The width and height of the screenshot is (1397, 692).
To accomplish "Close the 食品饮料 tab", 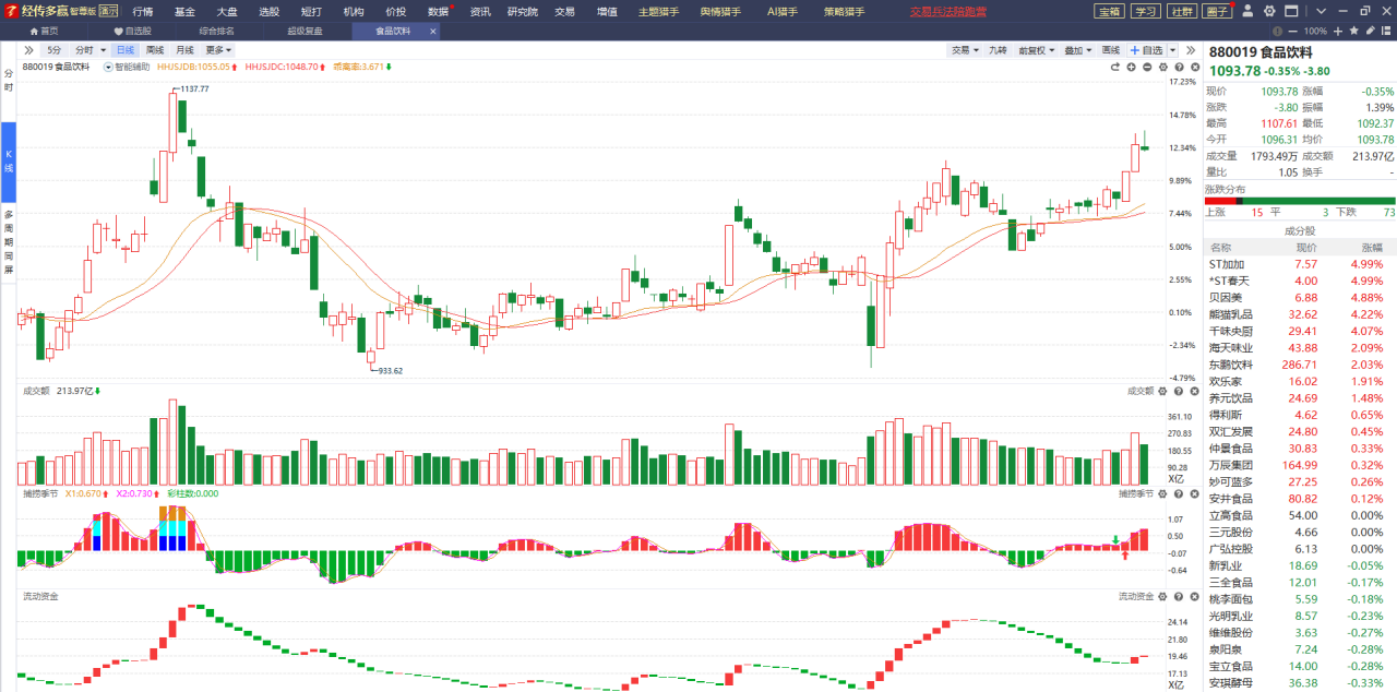I will (x=433, y=31).
